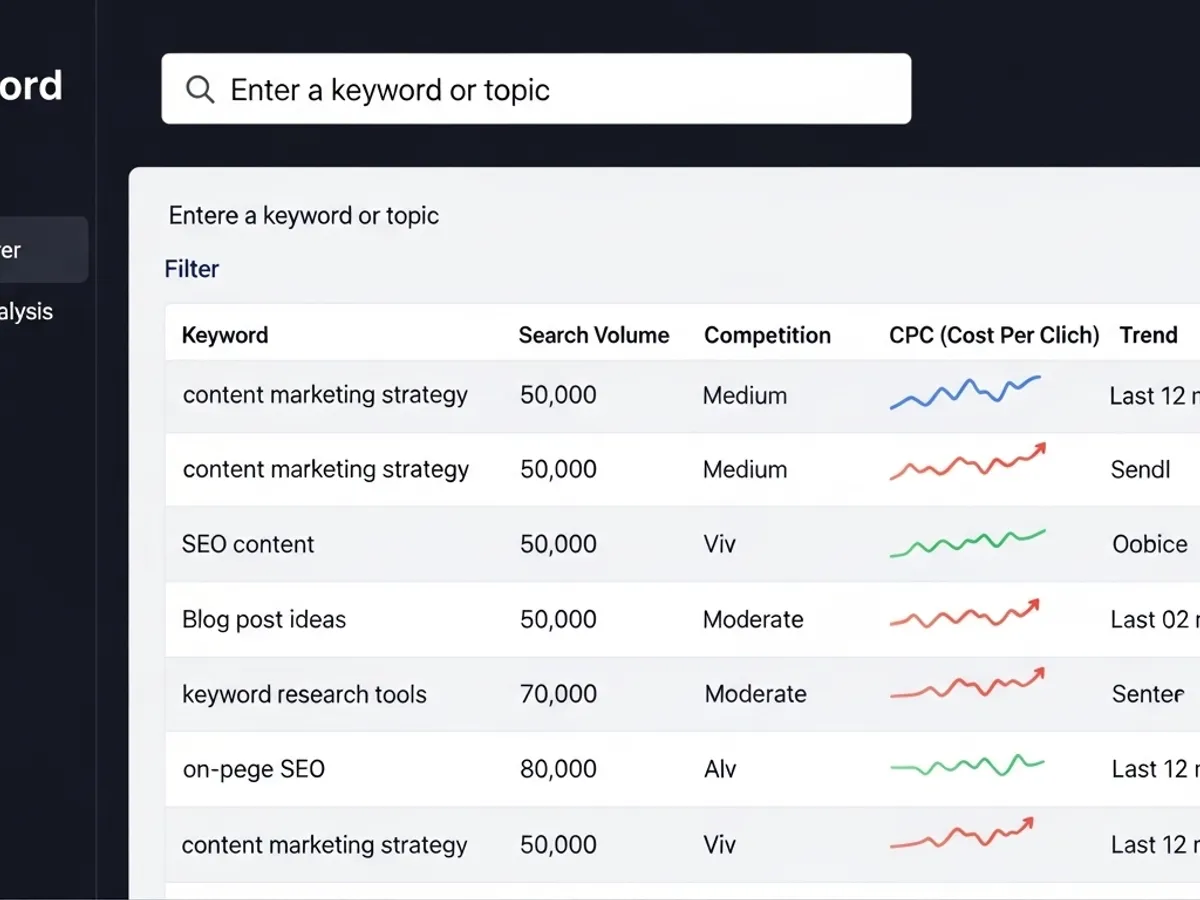Select the "on-pege SEO" keyword
Screen dimensions: 1200x900
pyautogui.click(x=254, y=769)
